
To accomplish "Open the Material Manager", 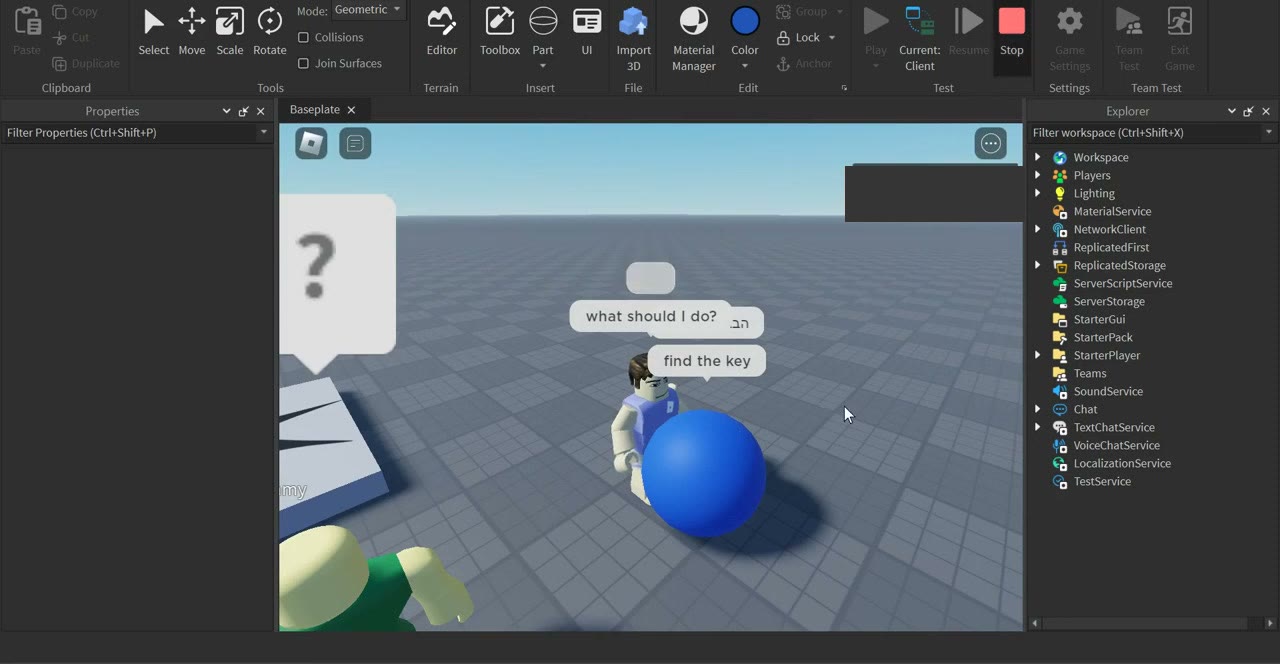I will click(x=693, y=39).
